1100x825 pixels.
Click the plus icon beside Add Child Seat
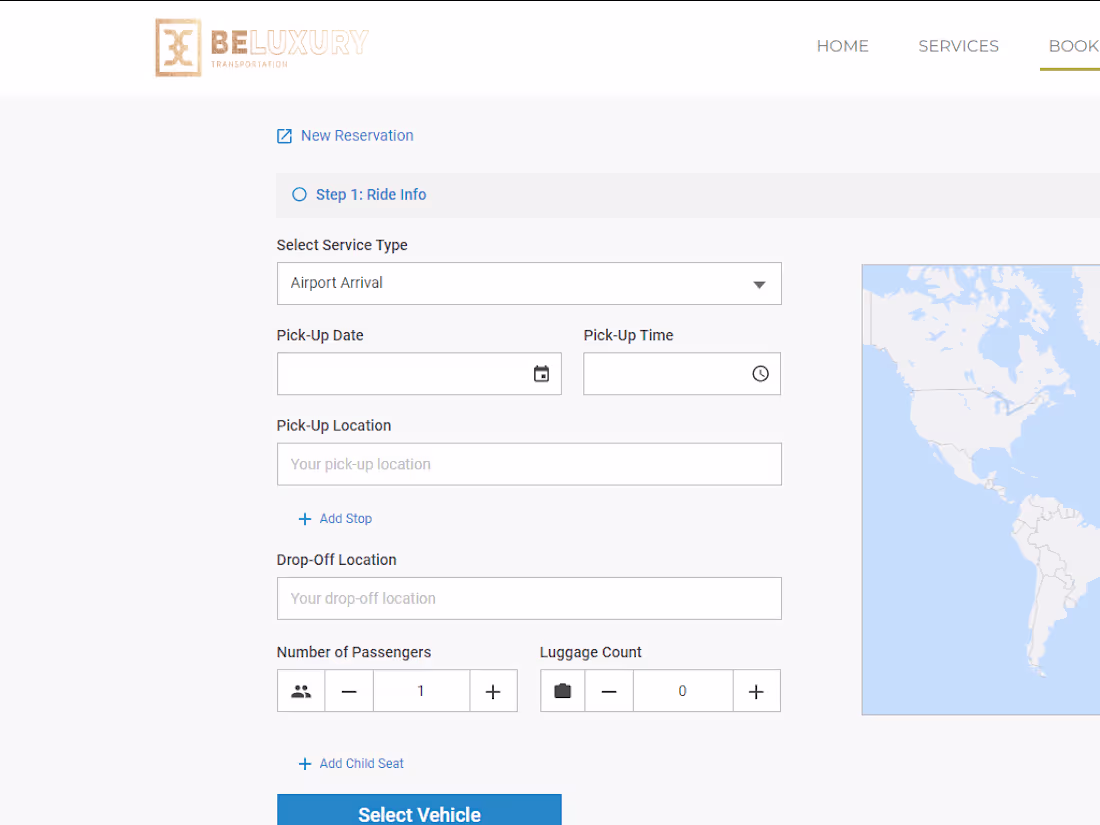coord(304,764)
